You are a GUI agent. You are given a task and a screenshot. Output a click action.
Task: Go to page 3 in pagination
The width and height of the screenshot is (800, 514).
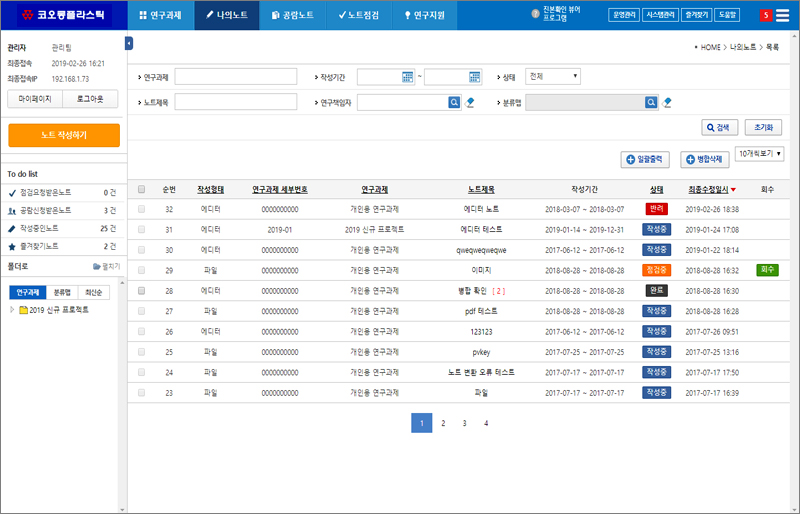pos(464,423)
